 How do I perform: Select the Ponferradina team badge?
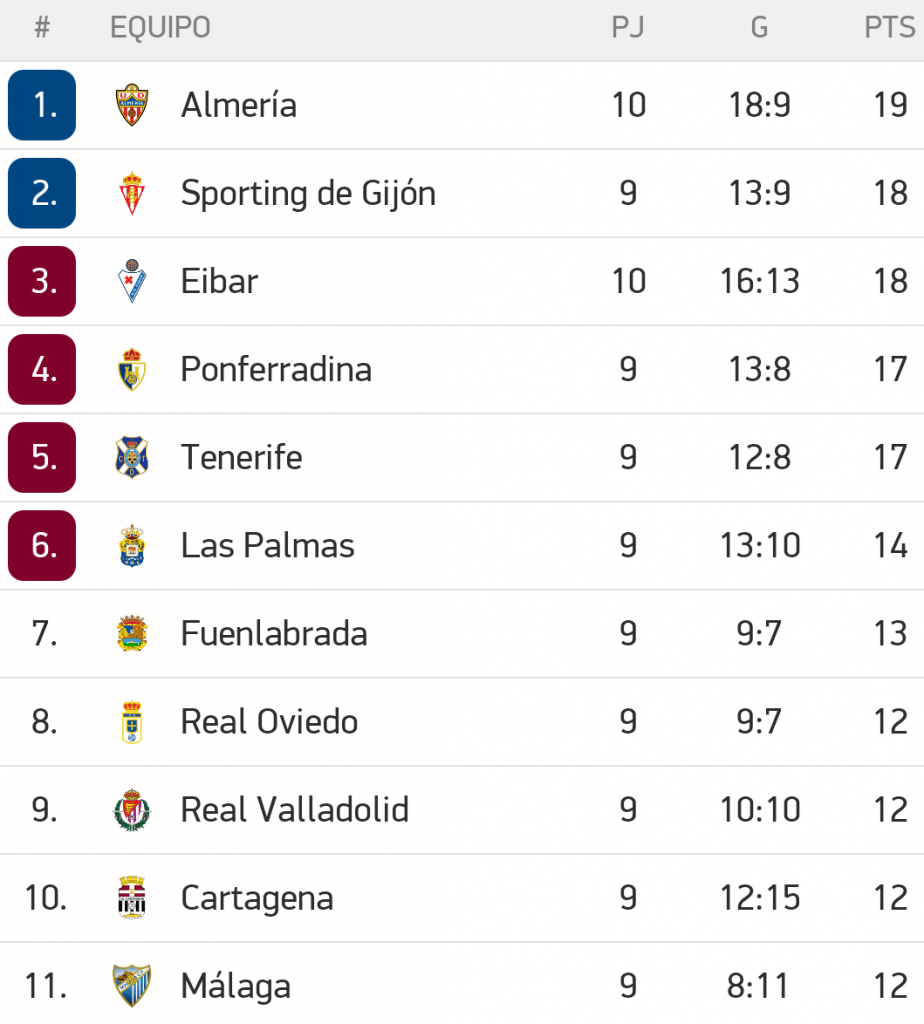pos(132,369)
